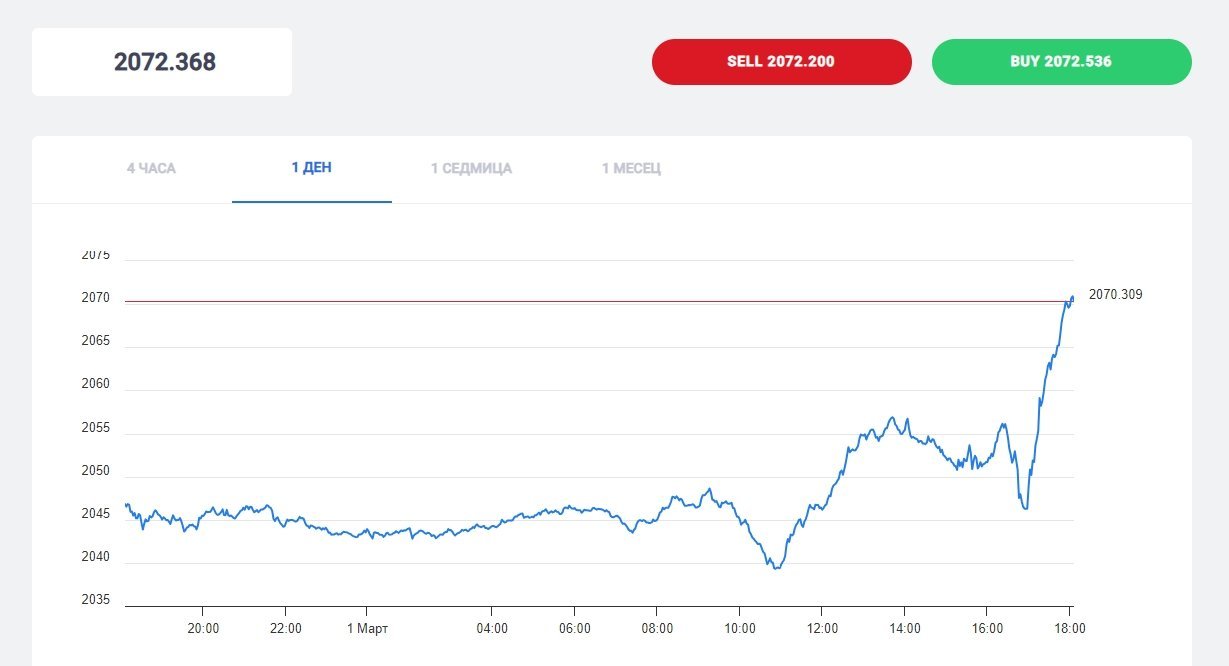The width and height of the screenshot is (1229, 666).
Task: Switch to the 1 МЕСЕЦ tab
Action: pyautogui.click(x=631, y=168)
